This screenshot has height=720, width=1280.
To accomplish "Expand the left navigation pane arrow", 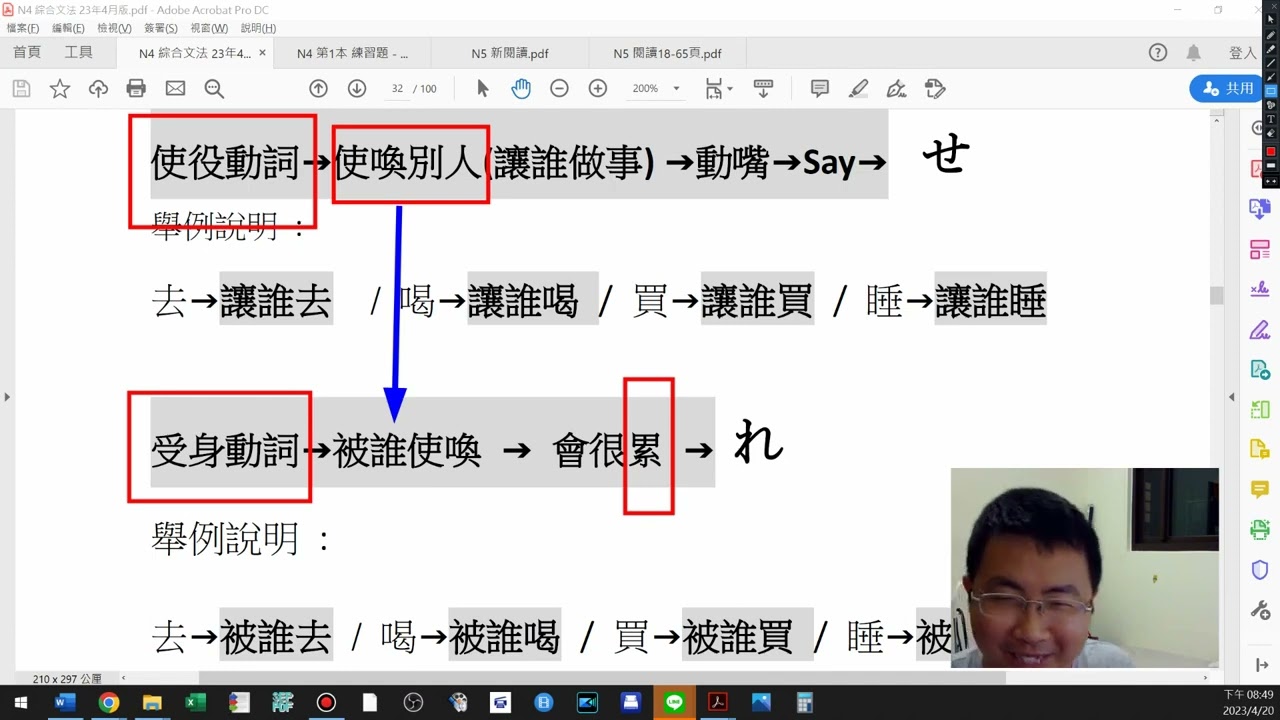I will 7,397.
